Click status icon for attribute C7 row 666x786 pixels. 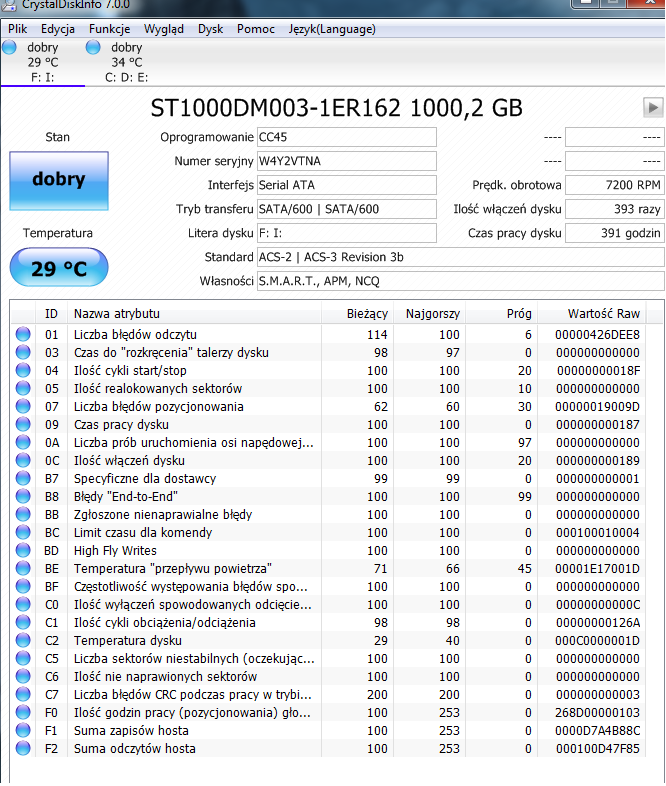(x=23, y=695)
